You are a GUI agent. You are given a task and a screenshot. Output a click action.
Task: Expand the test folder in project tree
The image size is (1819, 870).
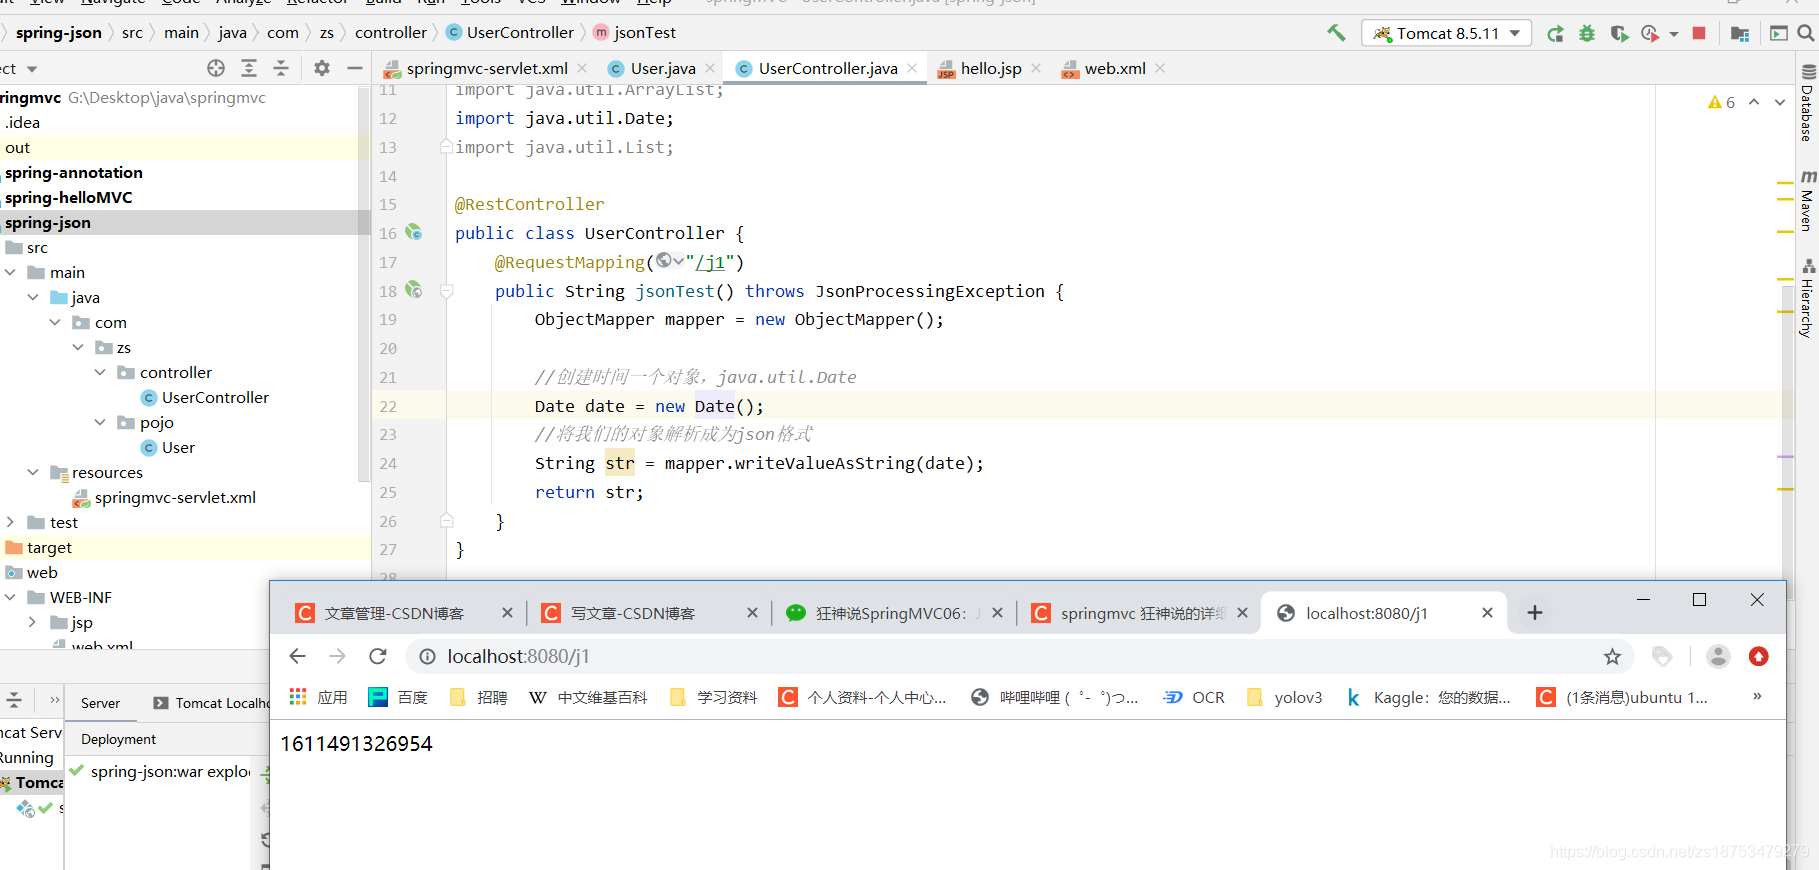(11, 522)
